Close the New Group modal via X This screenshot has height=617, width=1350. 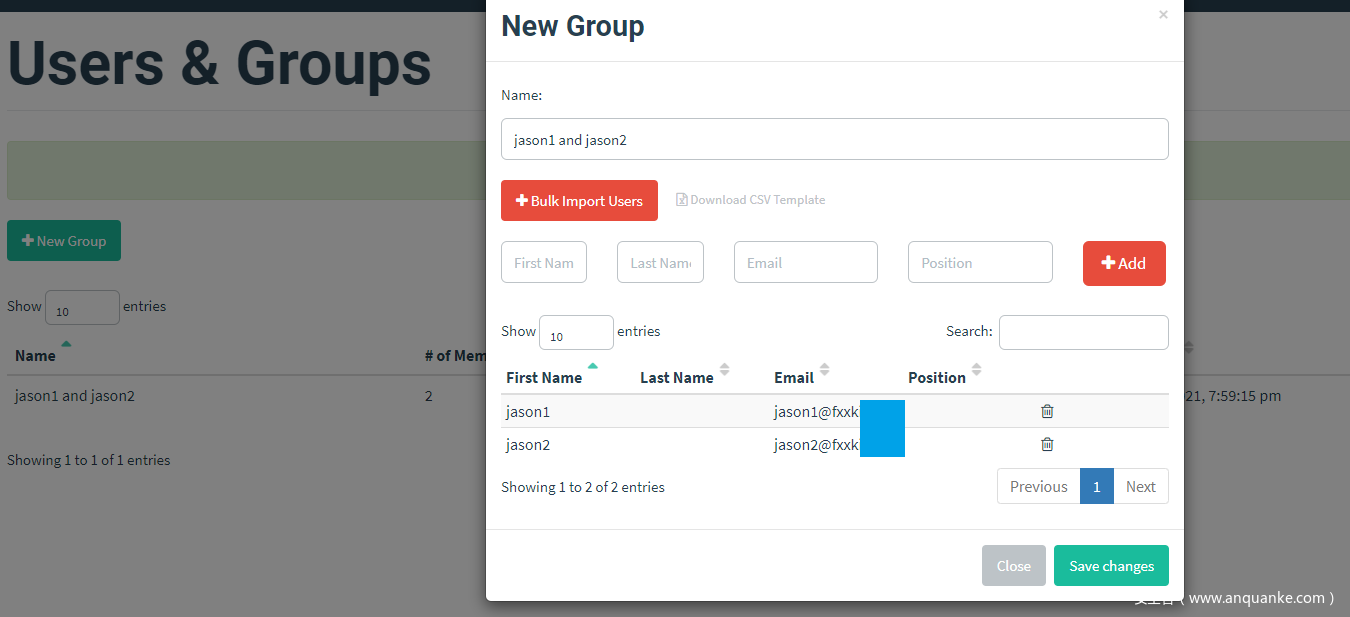pos(1163,15)
